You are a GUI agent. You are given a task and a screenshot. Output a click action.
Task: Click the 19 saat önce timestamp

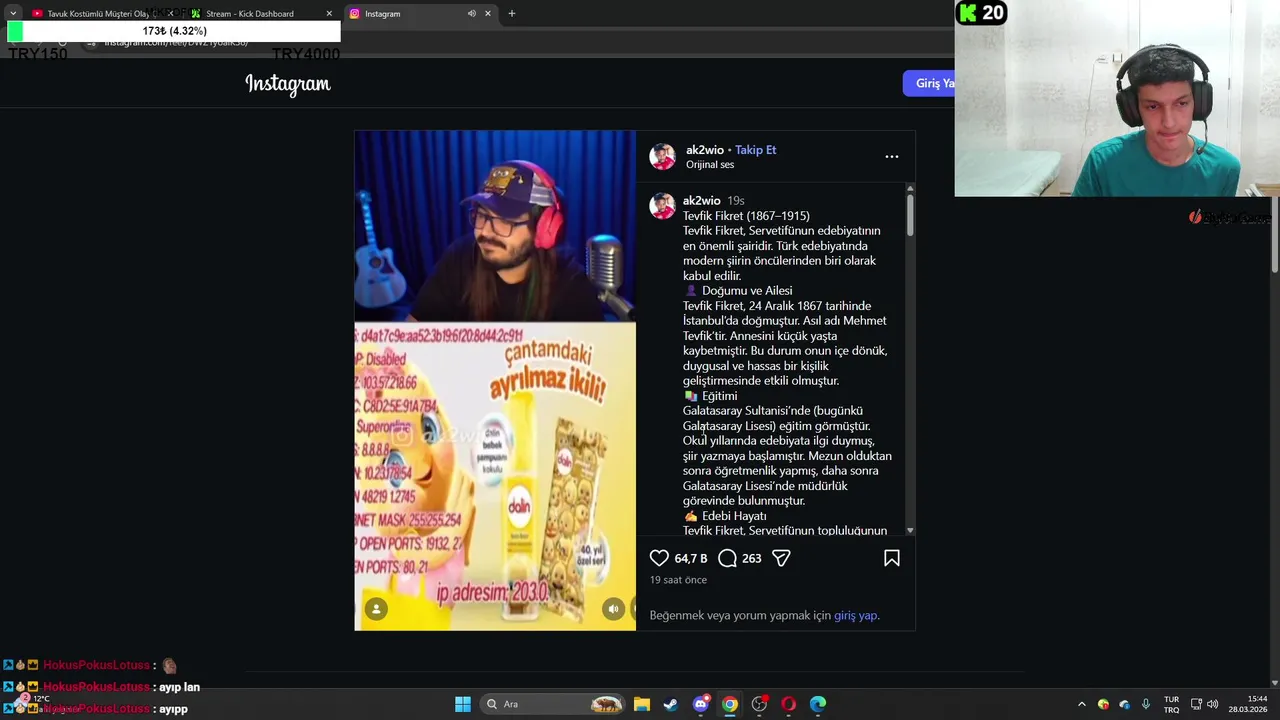pos(678,580)
